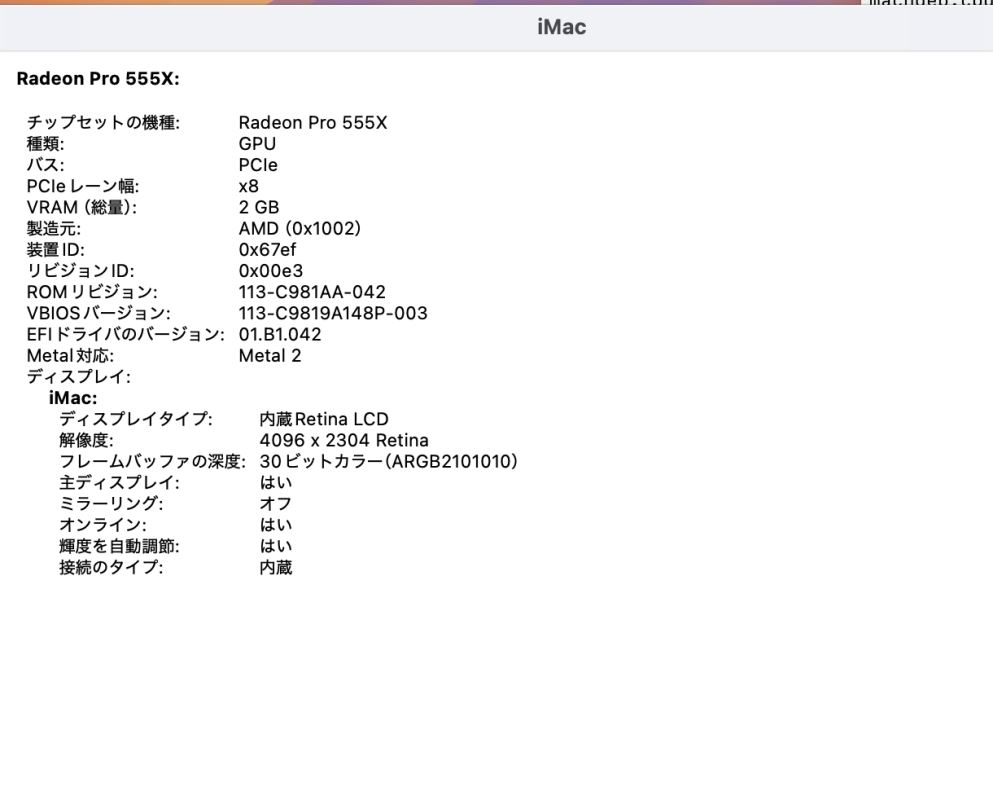Select the PCIe bus value
993x800 pixels.
tap(258, 165)
